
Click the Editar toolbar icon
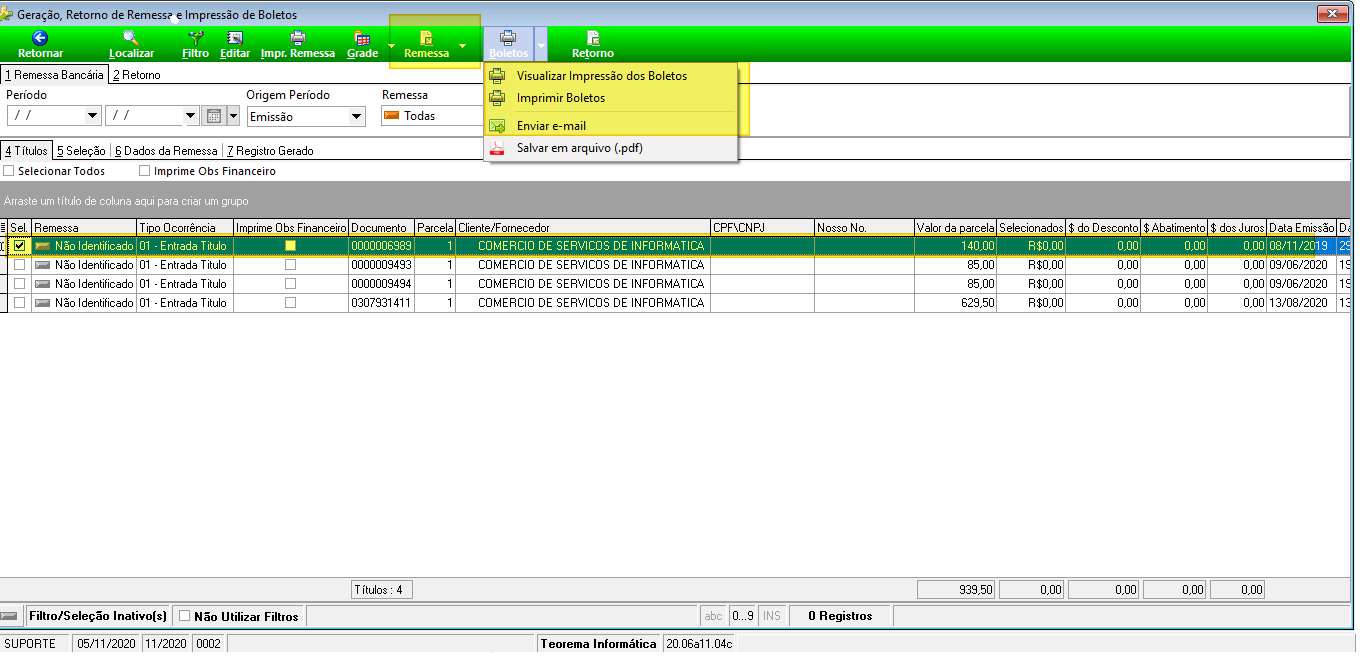click(x=235, y=37)
